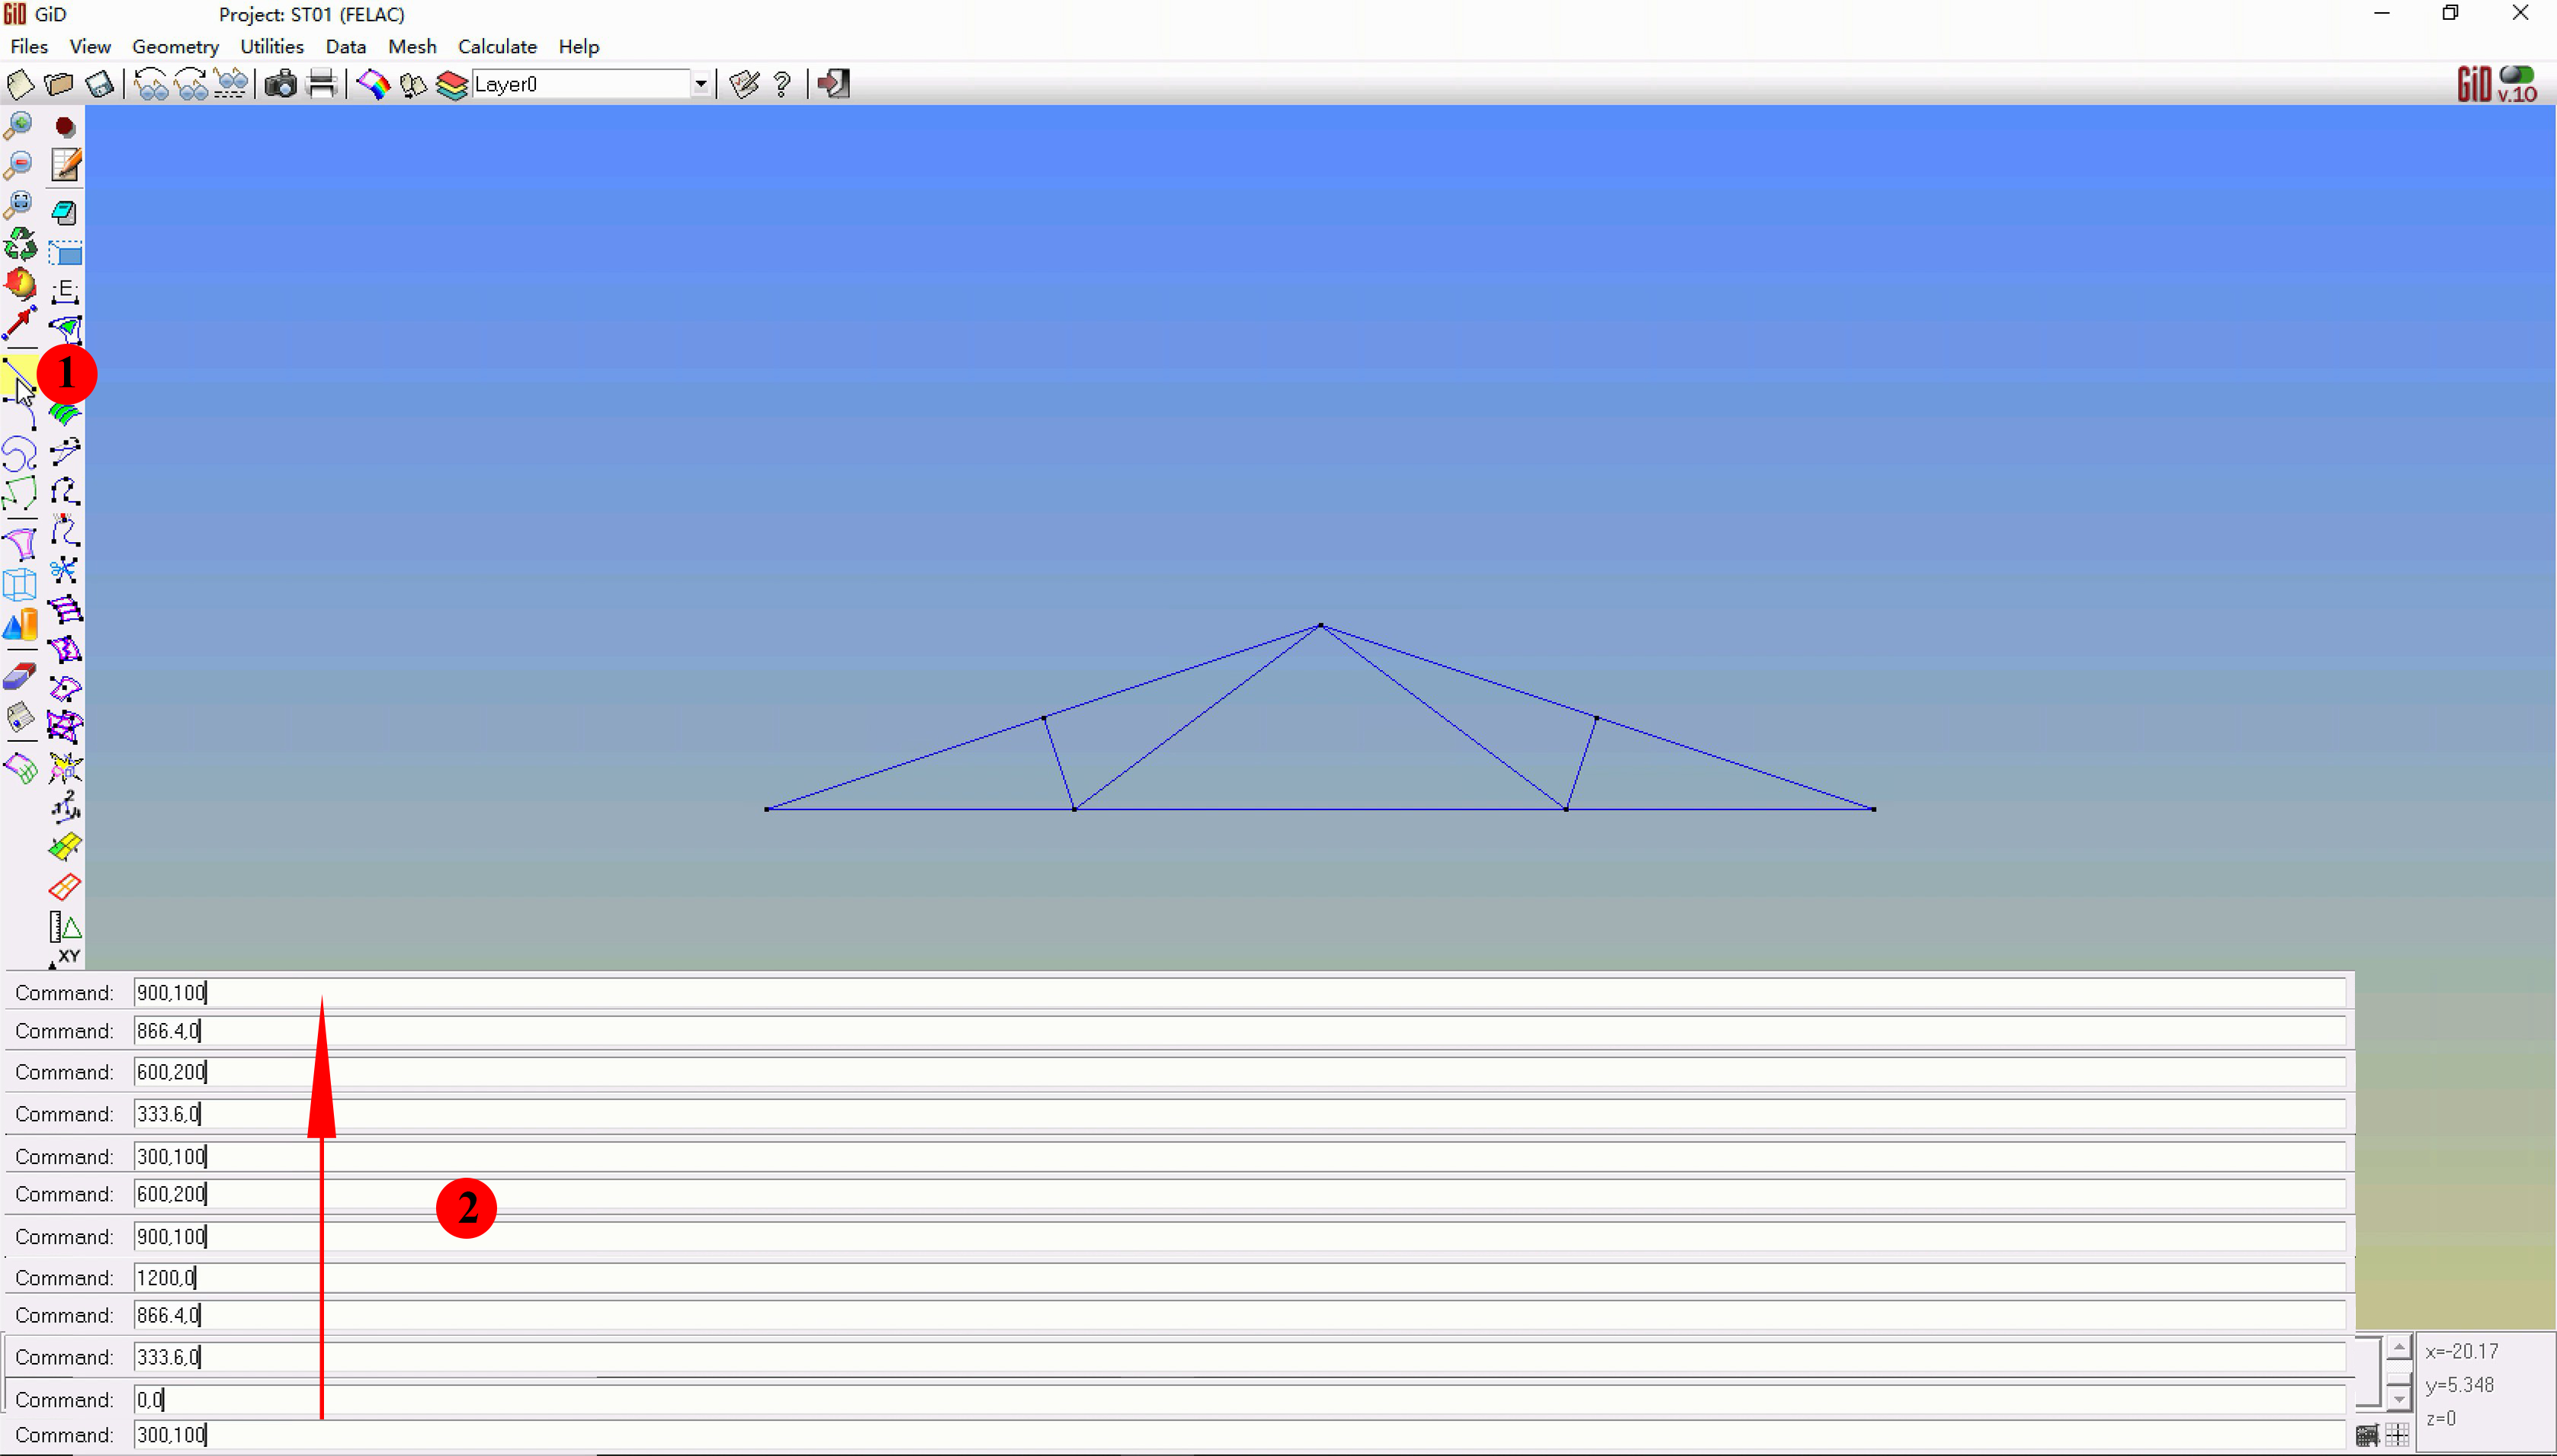This screenshot has width=2557, height=1456.
Task: Open the layers stack icon
Action: [452, 84]
